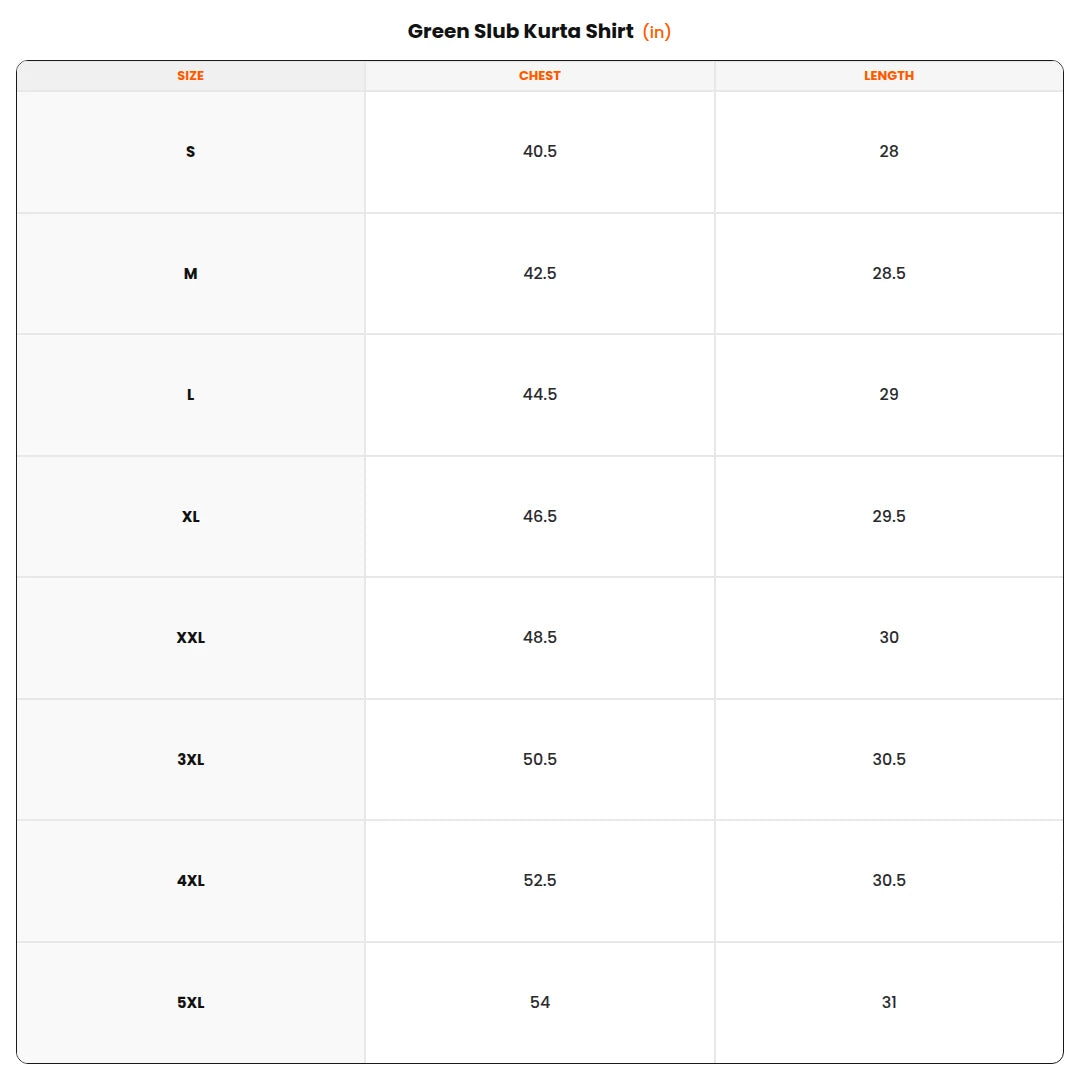
Task: Select the 3XL size row label
Action: [190, 759]
